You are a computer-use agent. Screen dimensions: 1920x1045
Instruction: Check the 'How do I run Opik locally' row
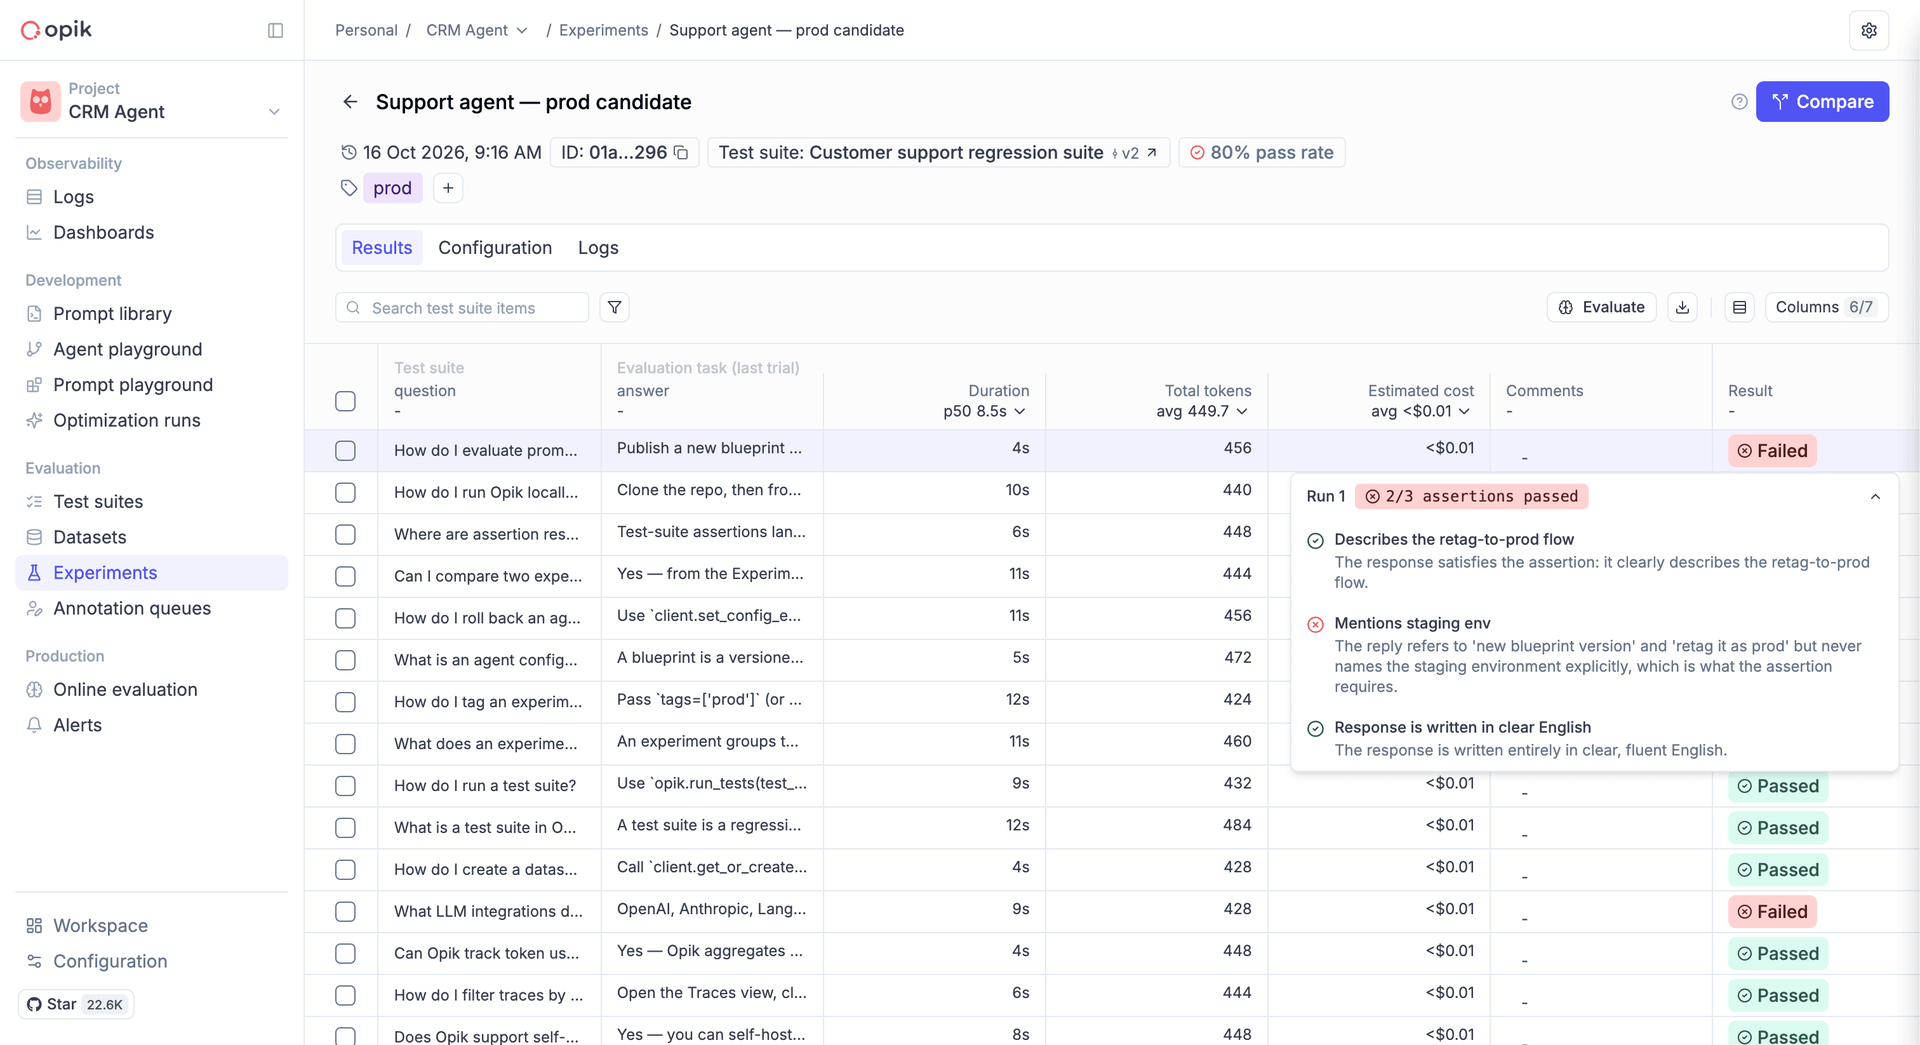point(345,492)
